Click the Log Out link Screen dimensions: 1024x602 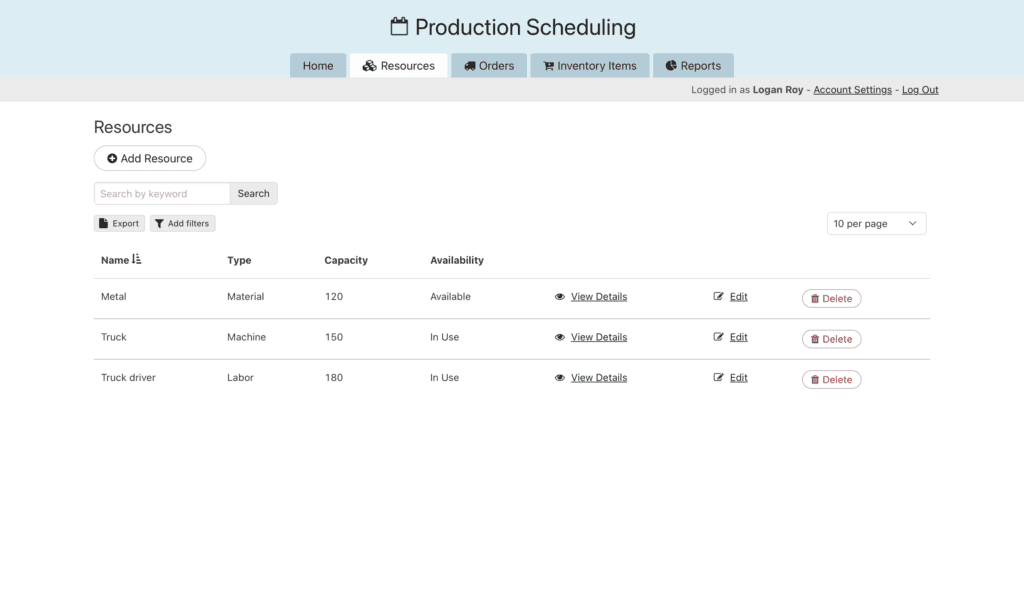(920, 90)
